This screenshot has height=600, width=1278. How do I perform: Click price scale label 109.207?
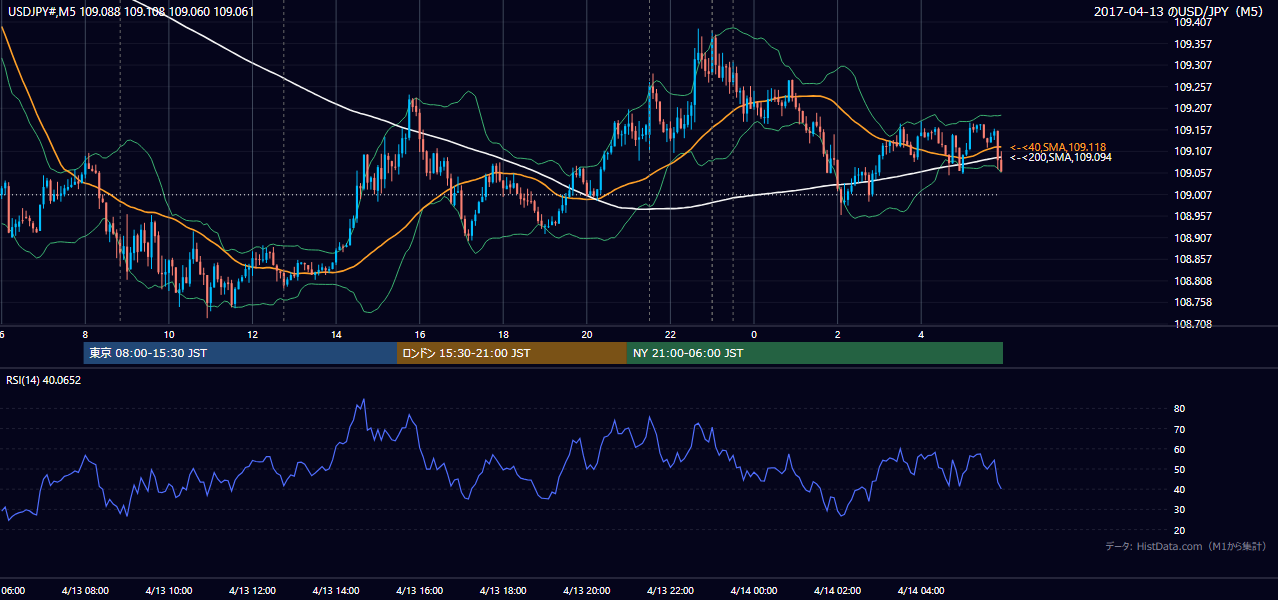1192,108
